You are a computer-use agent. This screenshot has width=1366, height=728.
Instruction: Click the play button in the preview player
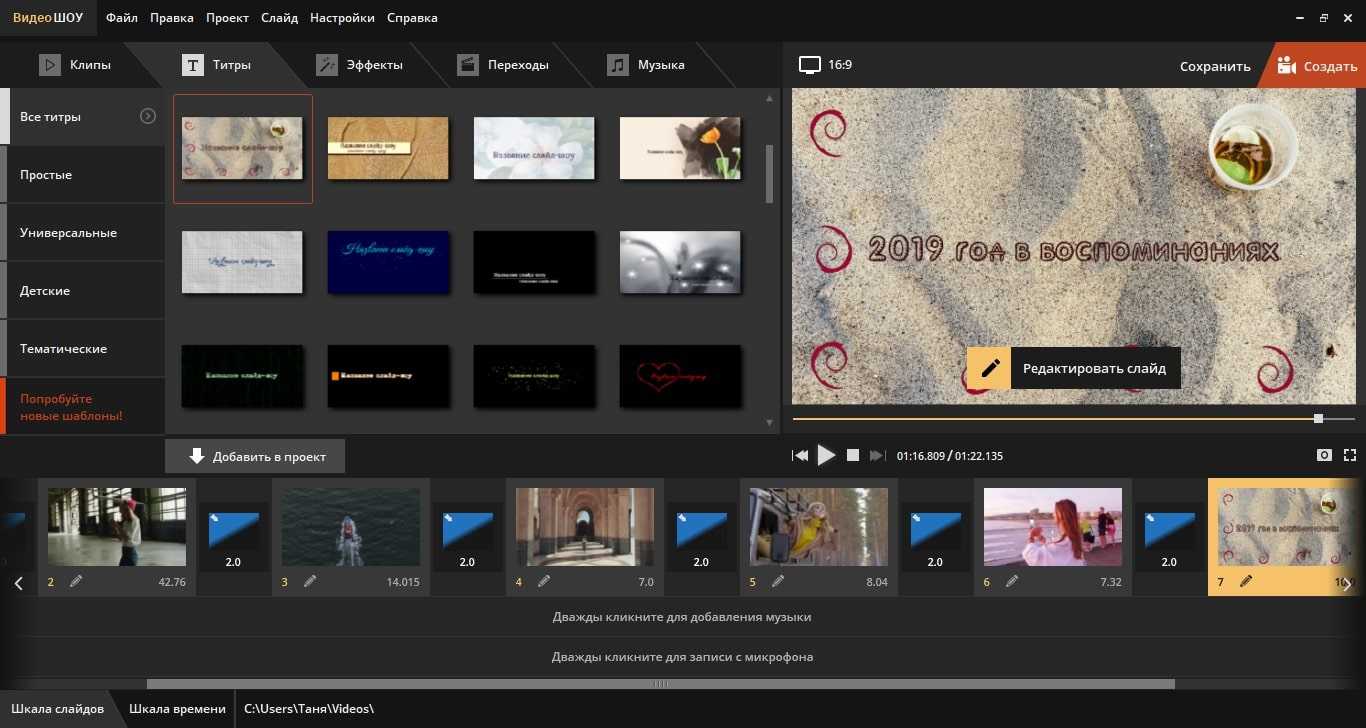(826, 455)
